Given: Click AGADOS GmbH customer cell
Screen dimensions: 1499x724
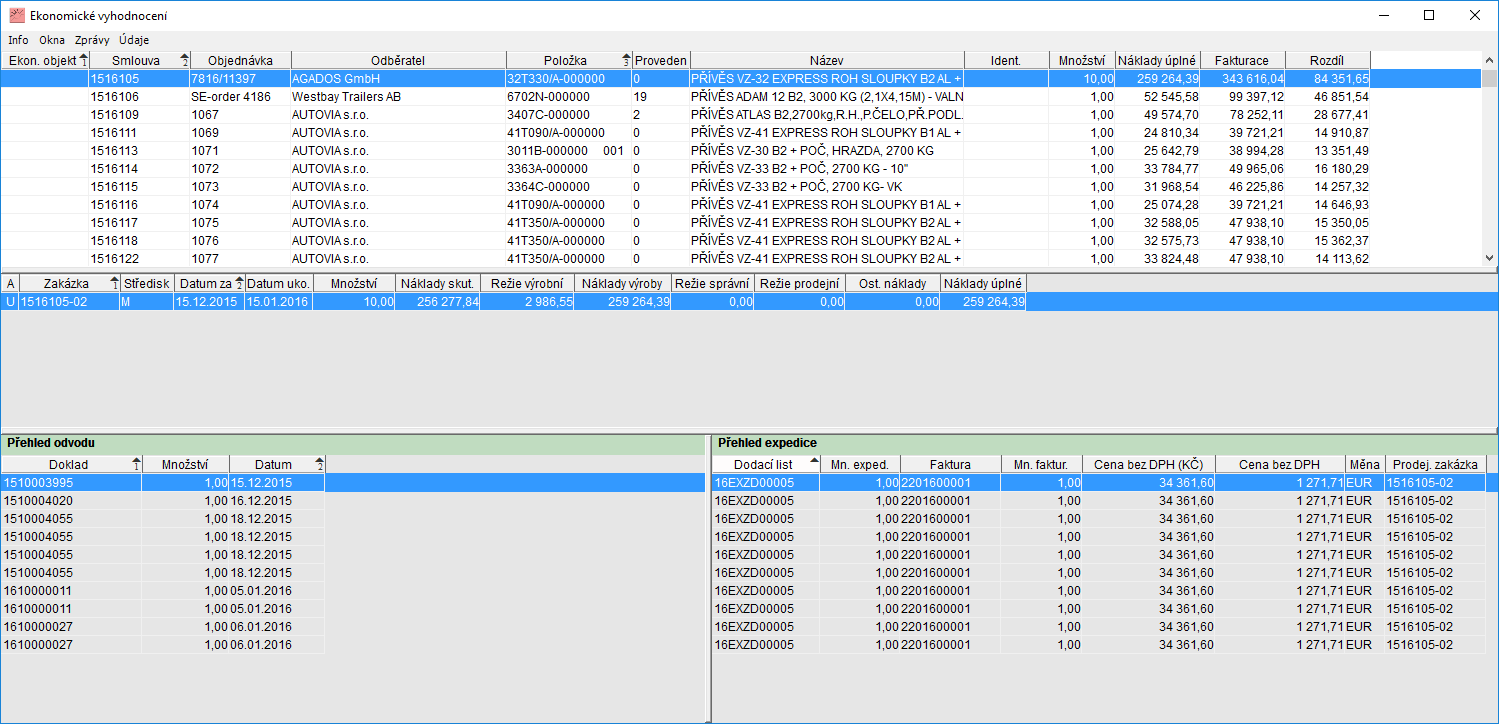Looking at the screenshot, I should 398,79.
